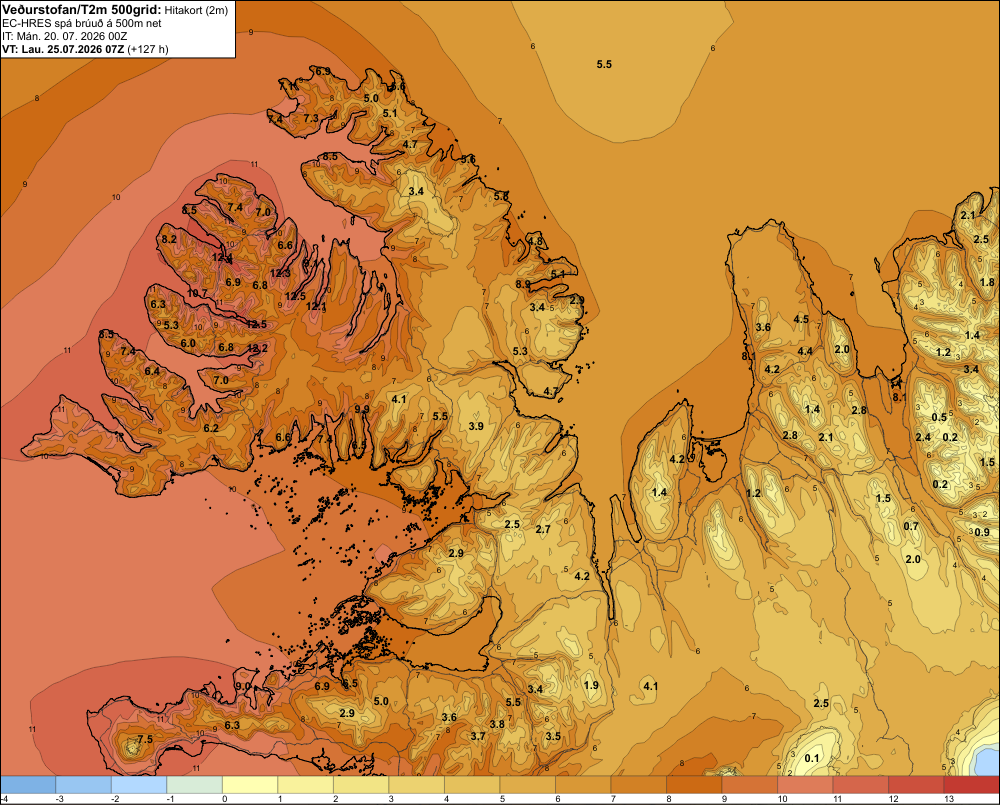Click the '9.9' temperature label
The height and width of the screenshot is (805, 1000).
362,409
